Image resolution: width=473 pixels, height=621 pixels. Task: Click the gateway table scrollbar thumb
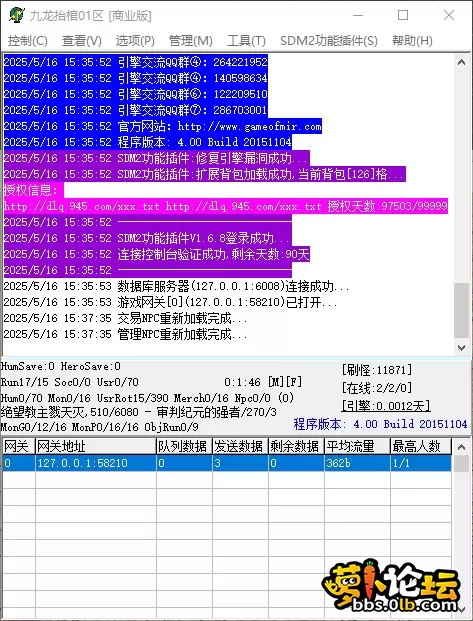[461, 463]
